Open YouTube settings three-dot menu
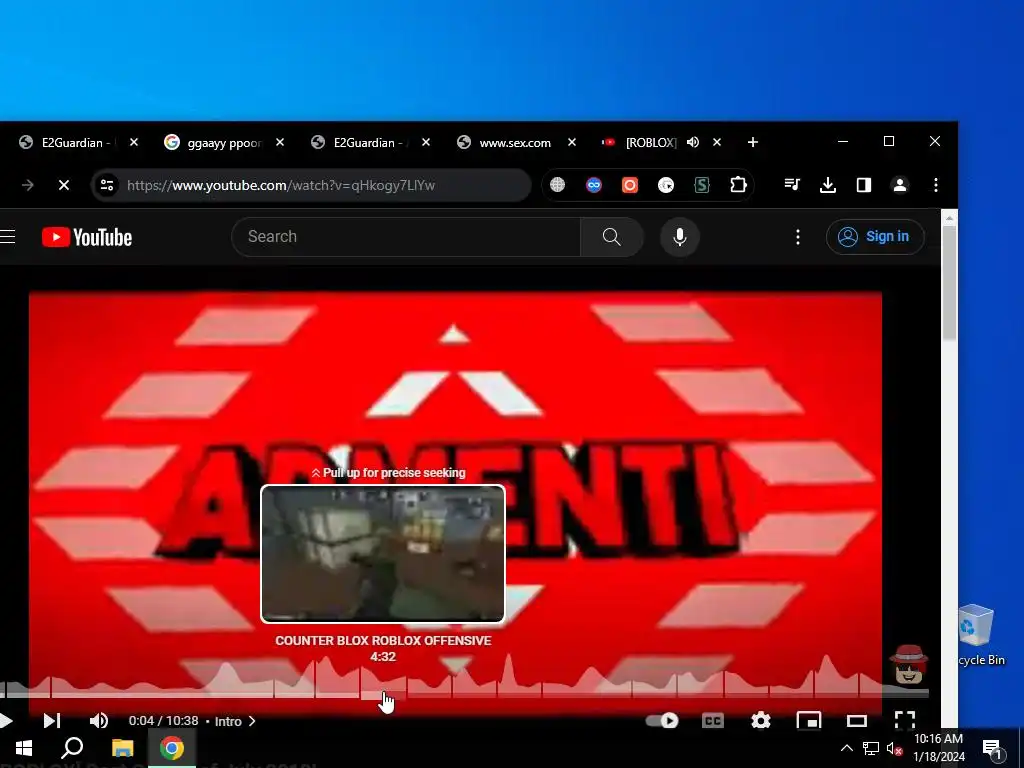 [797, 236]
